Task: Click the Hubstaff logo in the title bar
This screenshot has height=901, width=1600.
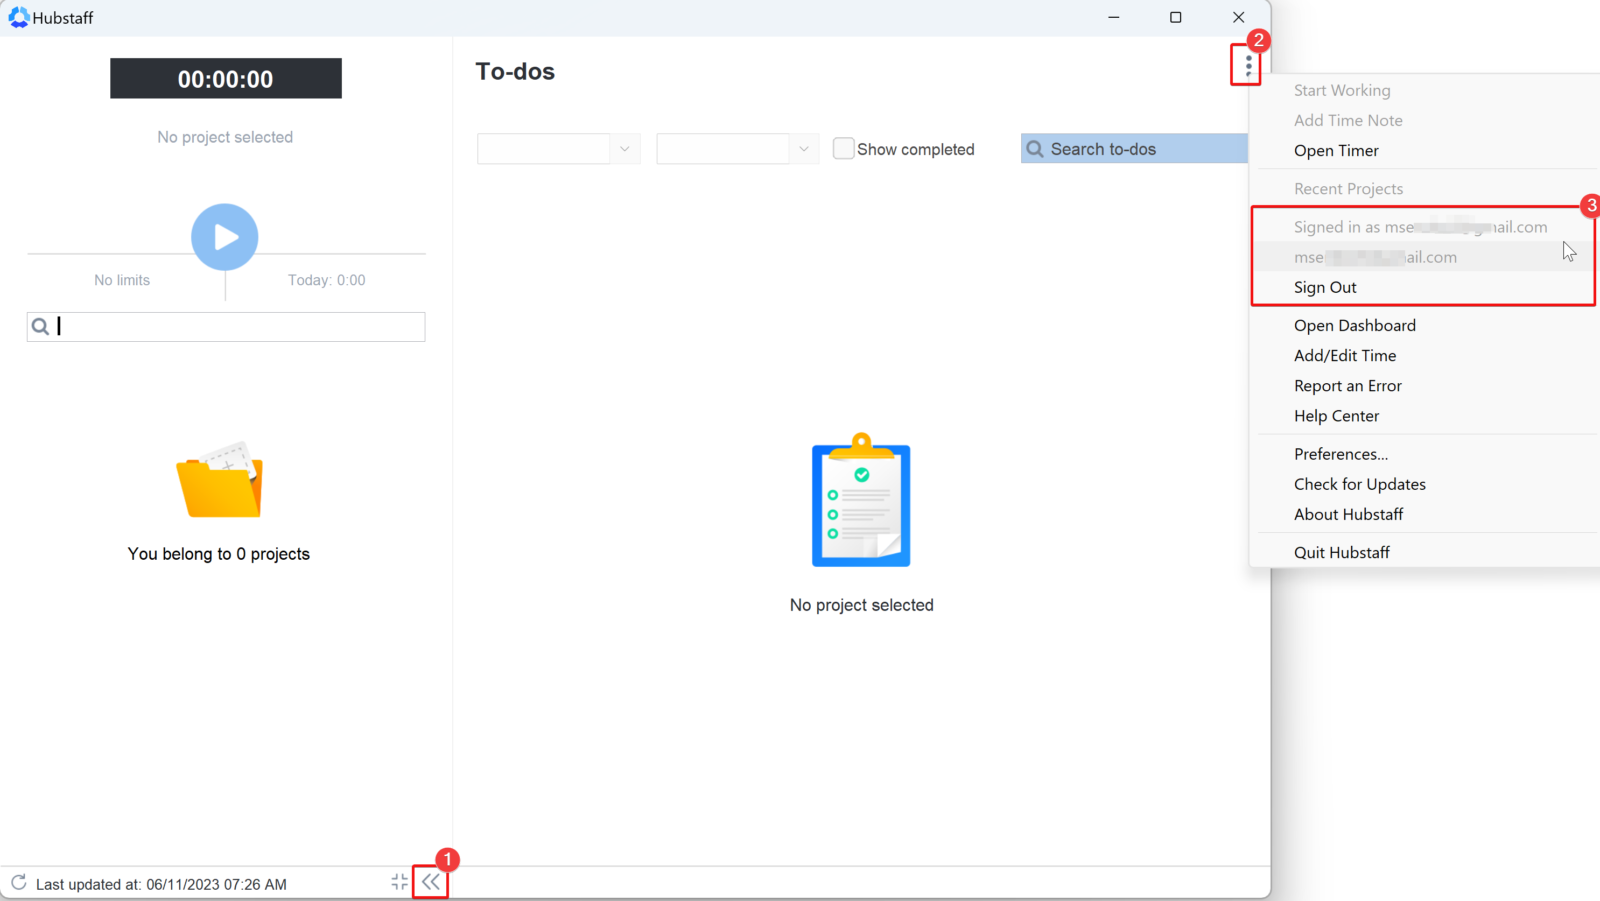Action: [x=18, y=17]
